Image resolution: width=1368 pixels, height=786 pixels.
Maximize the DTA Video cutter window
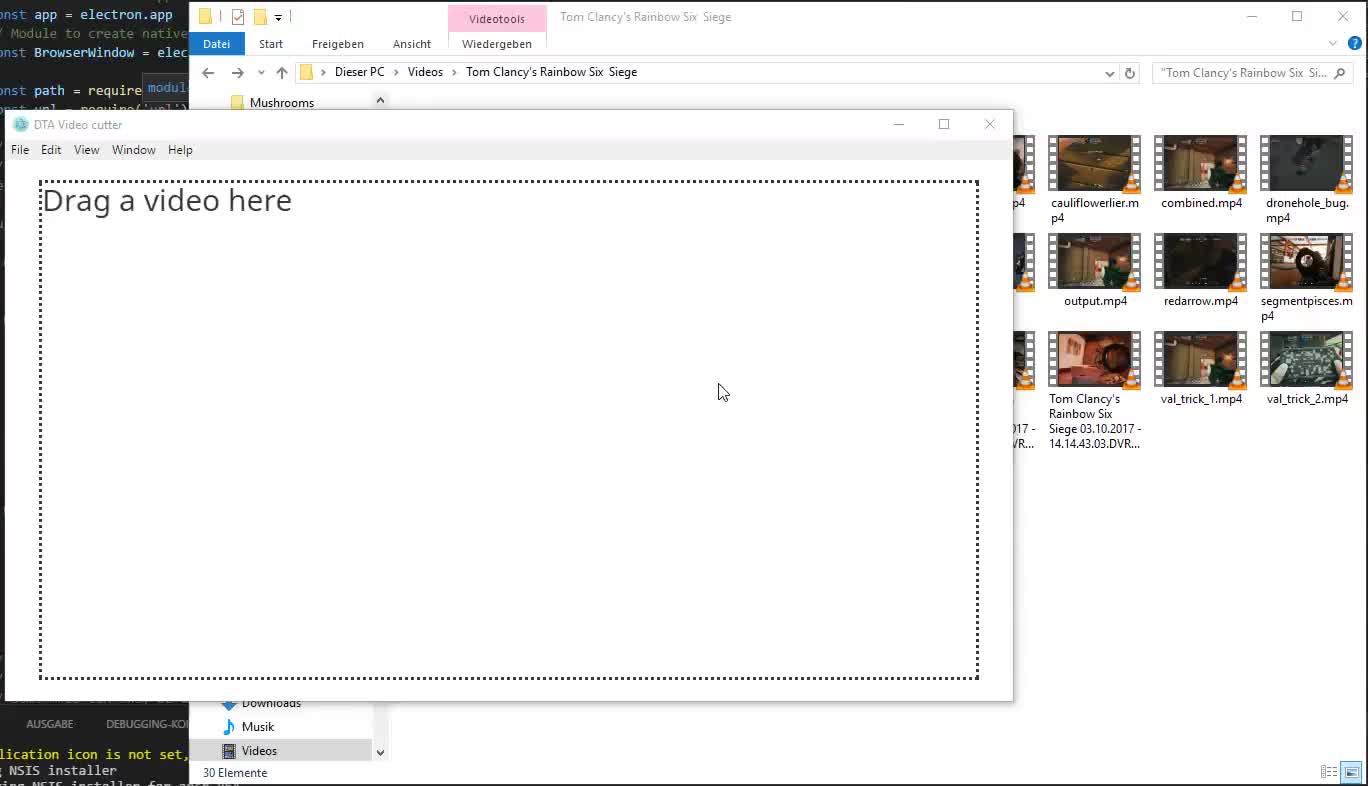[x=943, y=124]
